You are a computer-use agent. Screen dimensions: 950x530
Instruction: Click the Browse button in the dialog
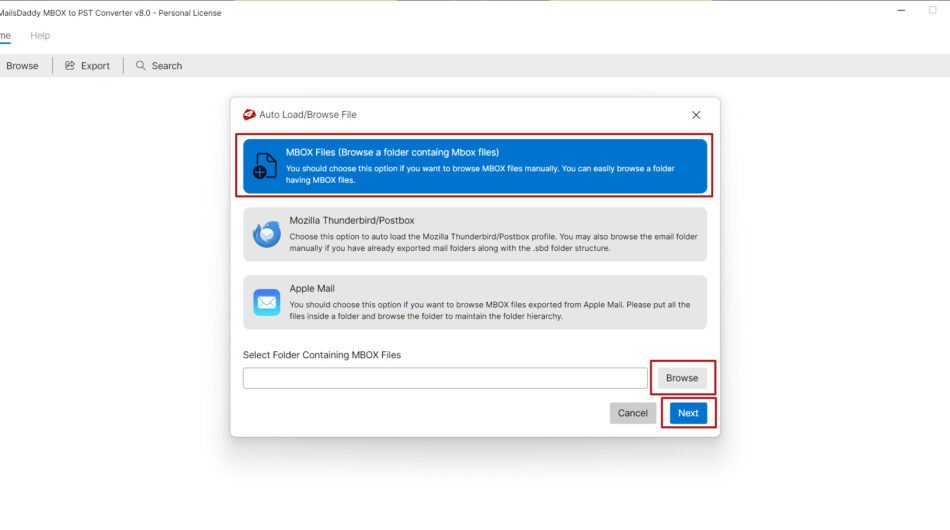682,378
